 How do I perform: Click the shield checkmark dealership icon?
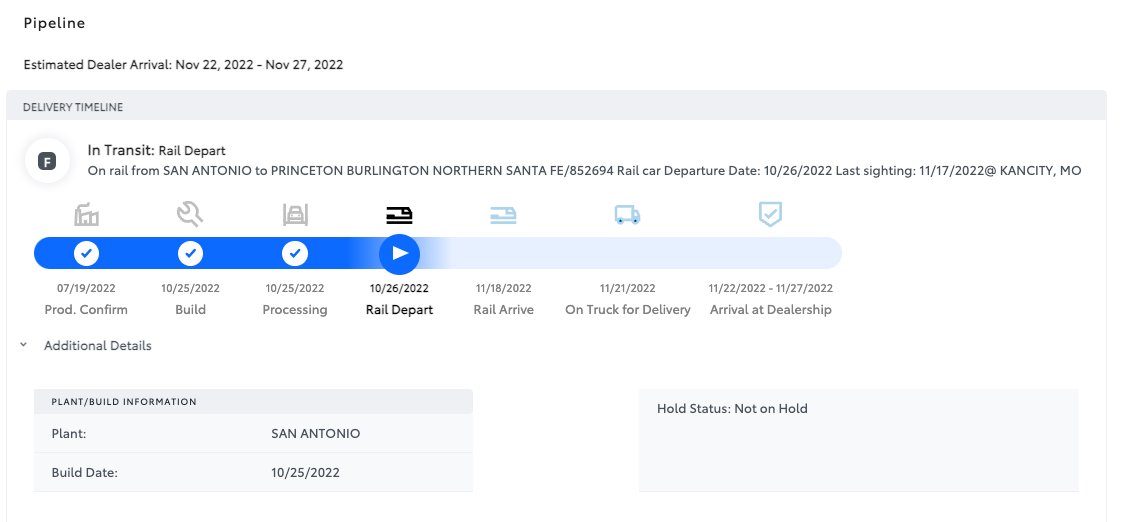click(x=770, y=214)
